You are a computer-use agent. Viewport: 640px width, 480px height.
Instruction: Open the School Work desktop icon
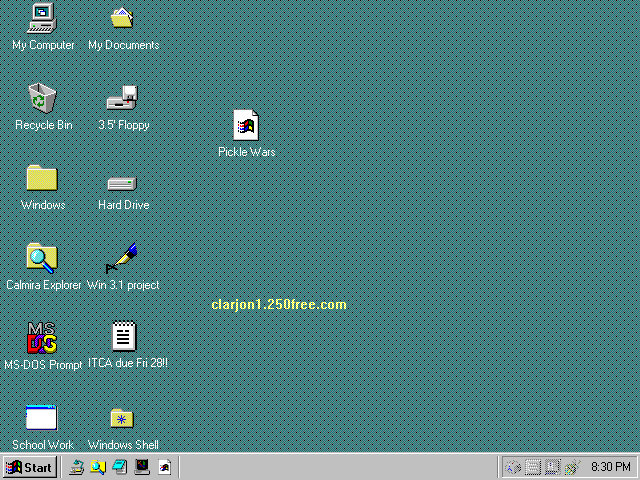[42, 418]
